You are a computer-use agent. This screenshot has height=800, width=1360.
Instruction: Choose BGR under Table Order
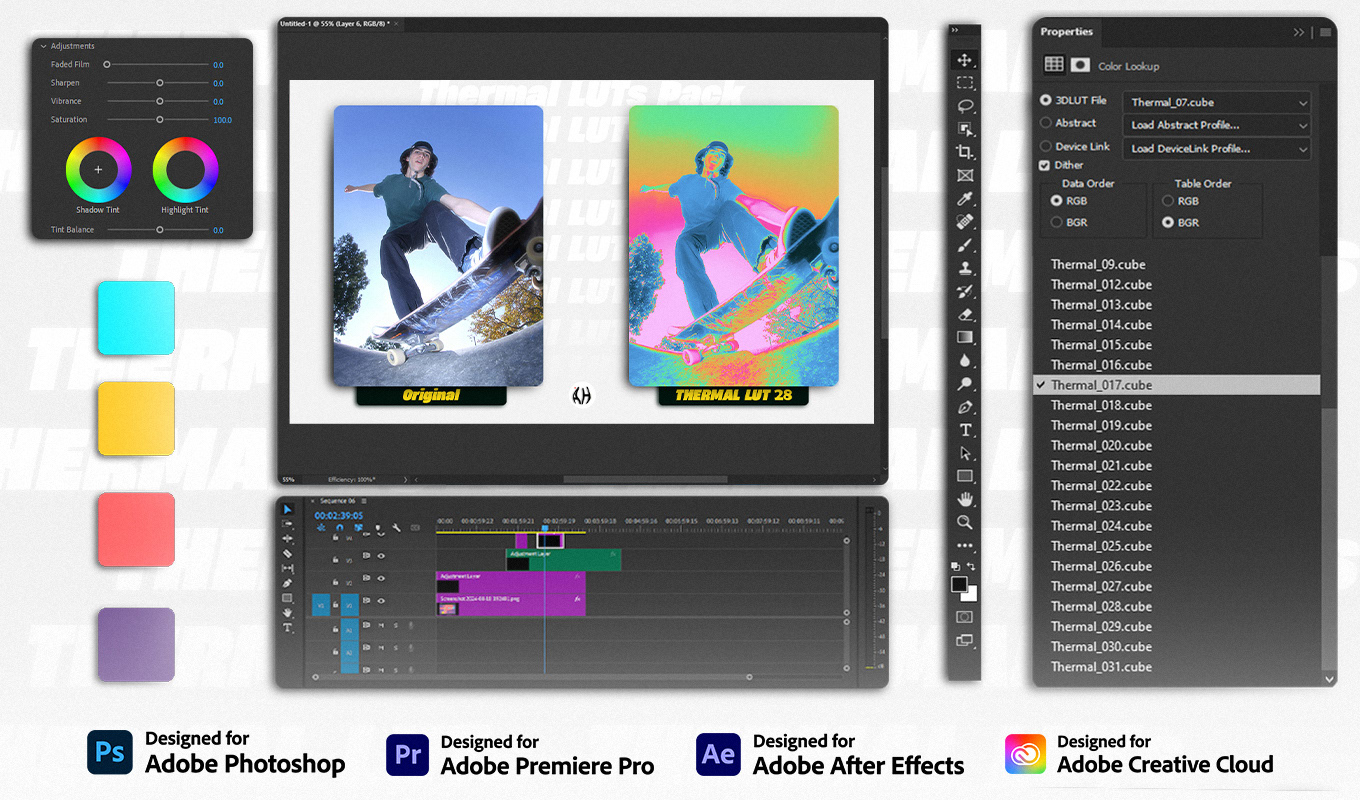(x=1168, y=222)
